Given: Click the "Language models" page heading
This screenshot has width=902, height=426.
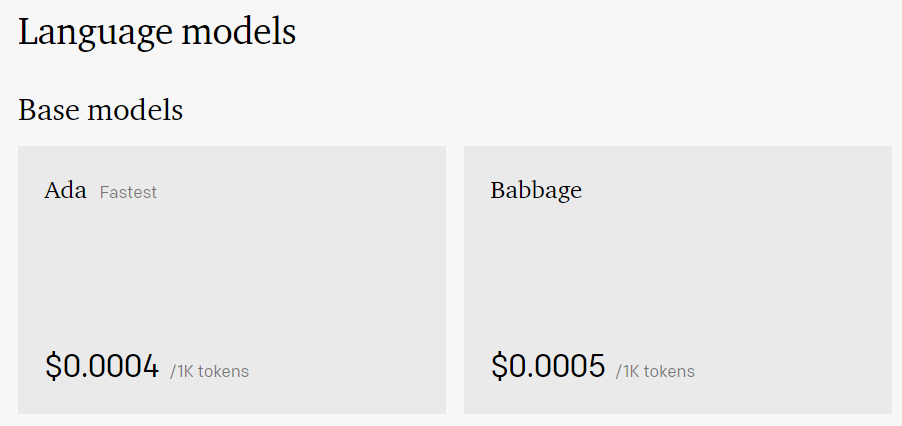Looking at the screenshot, I should 157,31.
